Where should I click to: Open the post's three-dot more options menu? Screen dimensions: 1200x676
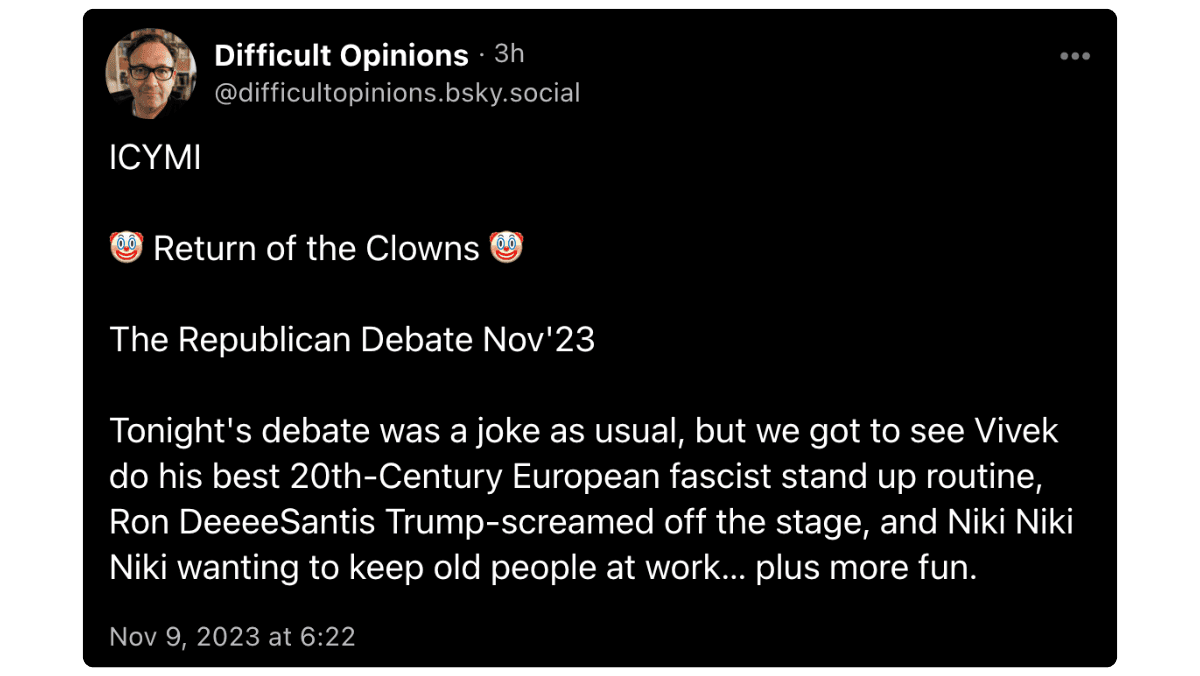tap(1075, 56)
